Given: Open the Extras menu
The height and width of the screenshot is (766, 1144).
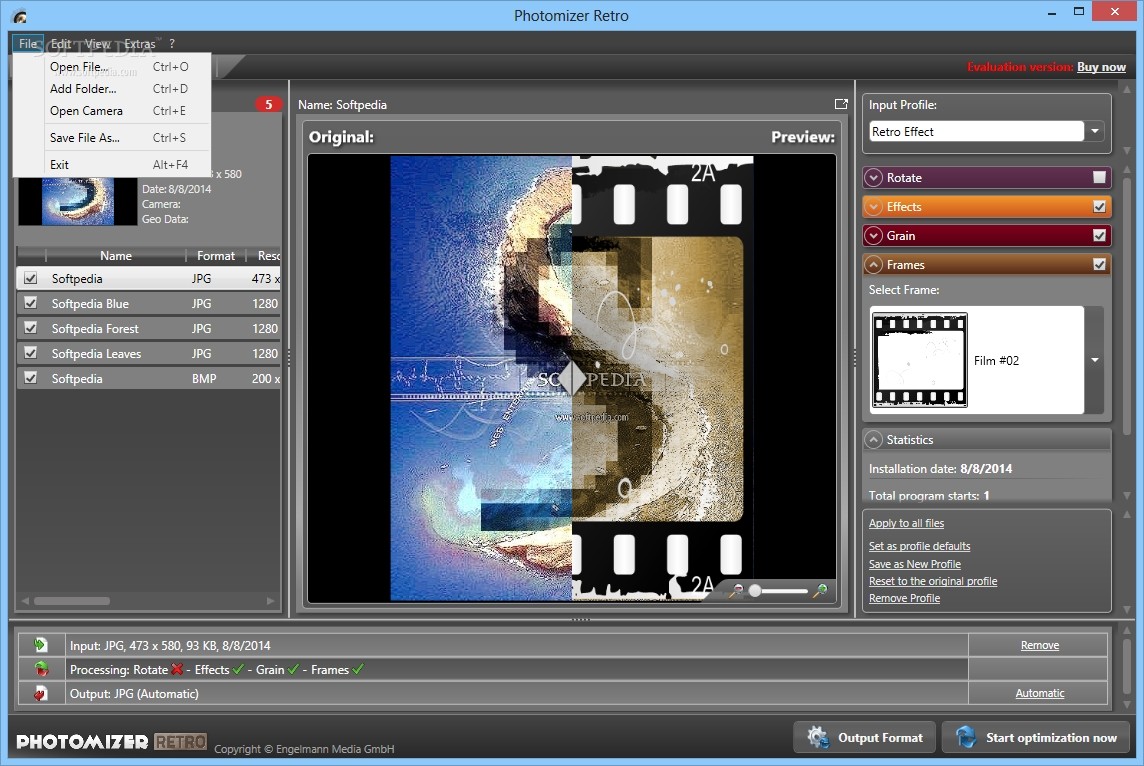Looking at the screenshot, I should coord(139,44).
